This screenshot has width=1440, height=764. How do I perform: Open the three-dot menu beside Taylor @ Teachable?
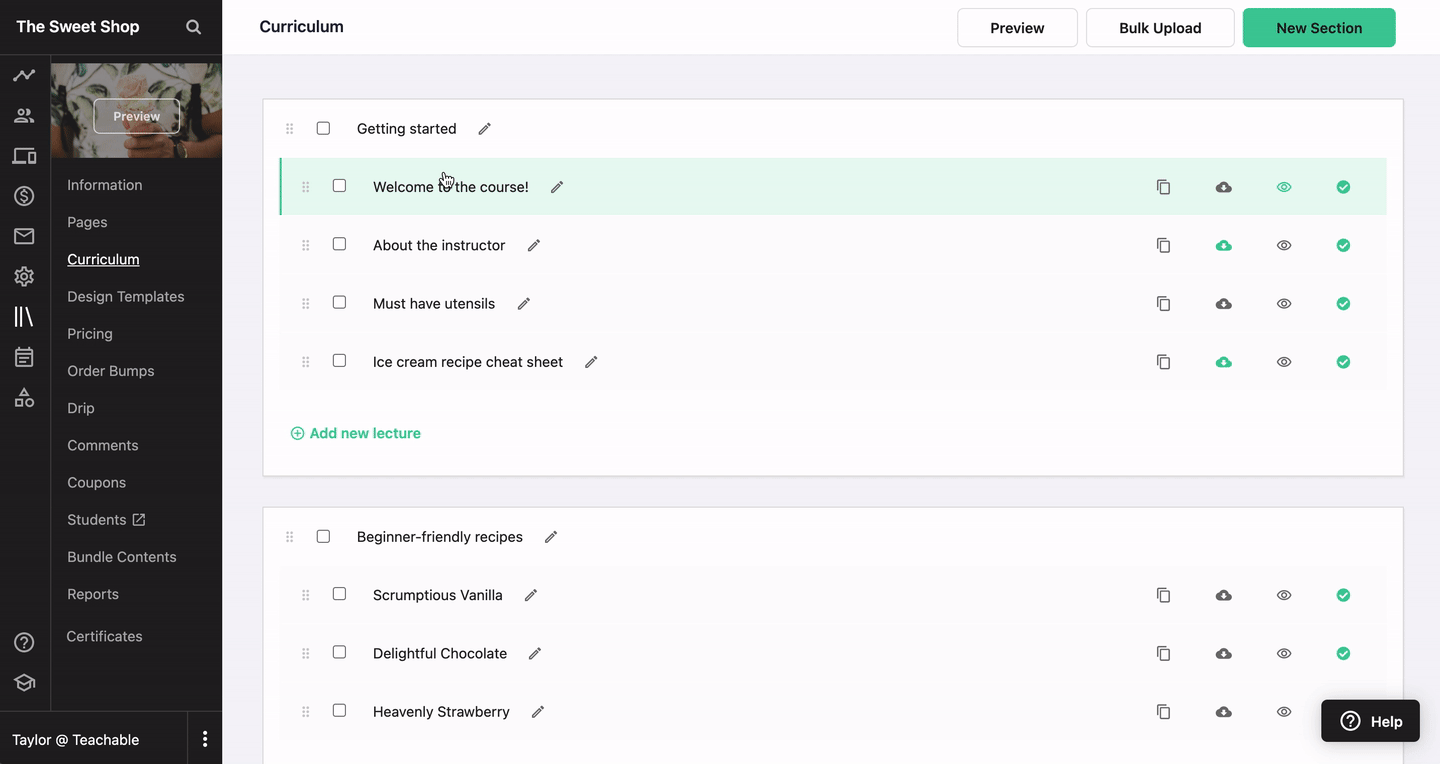[205, 739]
